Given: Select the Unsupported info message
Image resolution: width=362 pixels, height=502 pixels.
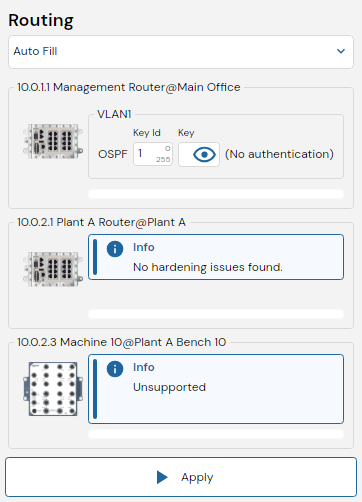Looking at the screenshot, I should click(169, 387).
